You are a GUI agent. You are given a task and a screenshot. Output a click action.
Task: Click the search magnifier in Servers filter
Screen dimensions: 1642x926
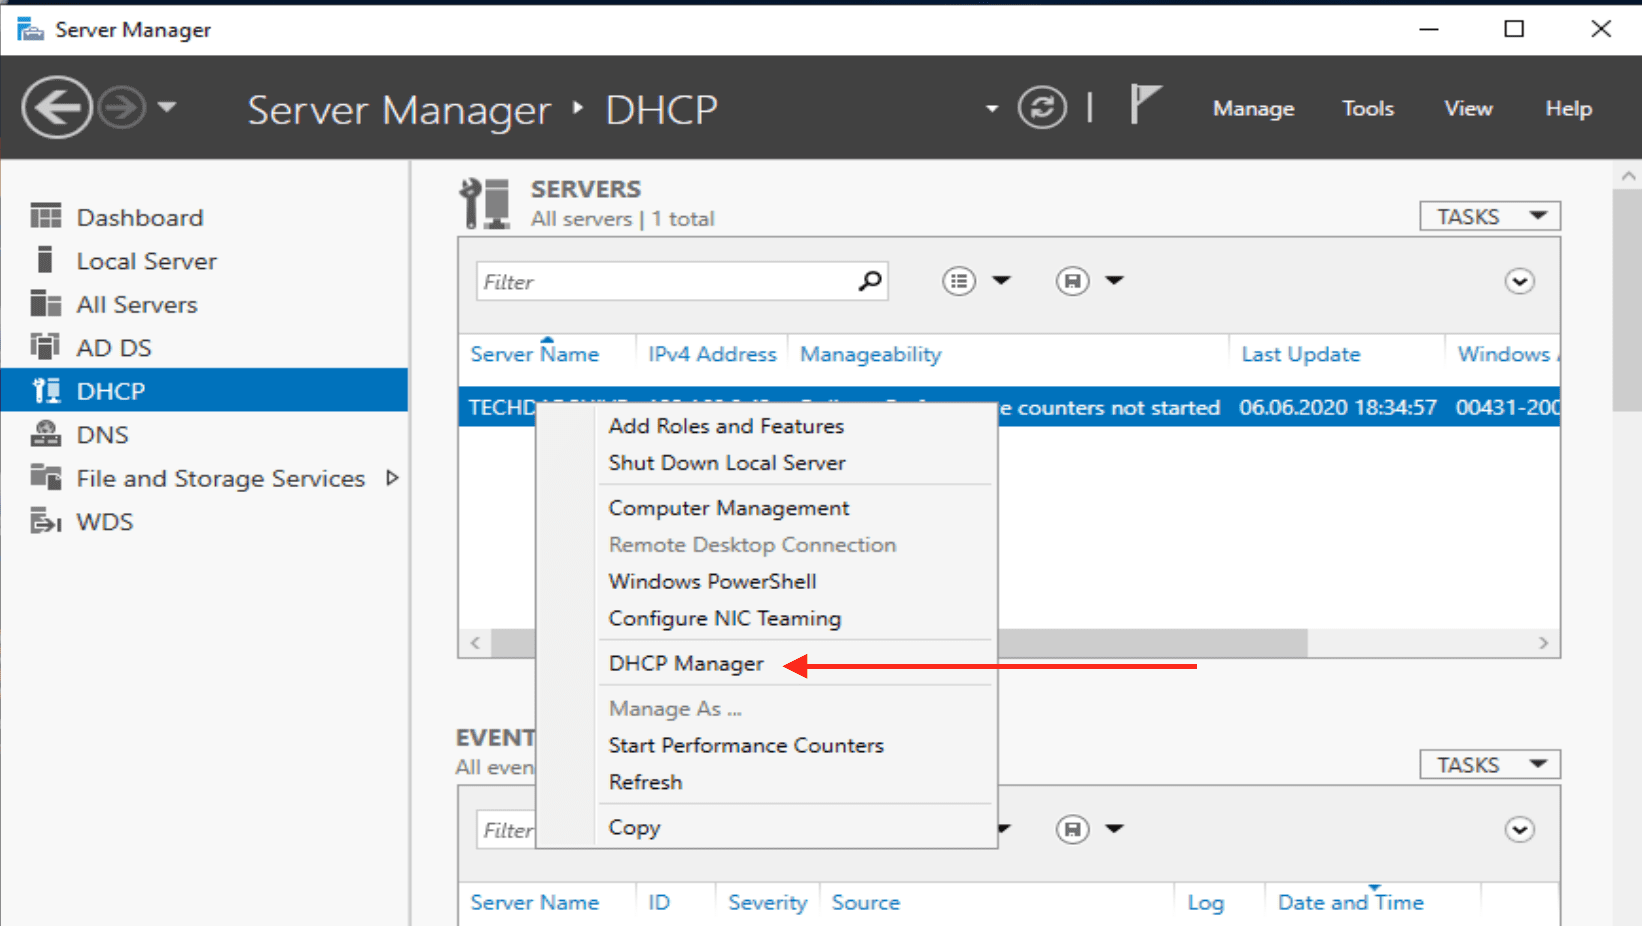pos(871,281)
